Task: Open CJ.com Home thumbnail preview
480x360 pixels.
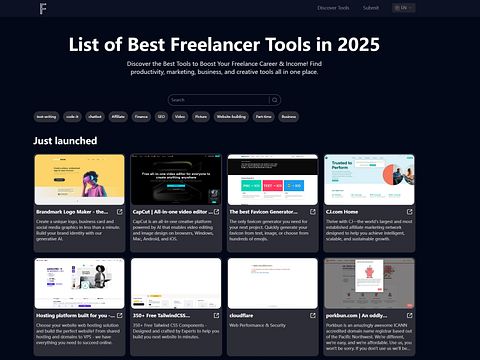Action: point(369,179)
